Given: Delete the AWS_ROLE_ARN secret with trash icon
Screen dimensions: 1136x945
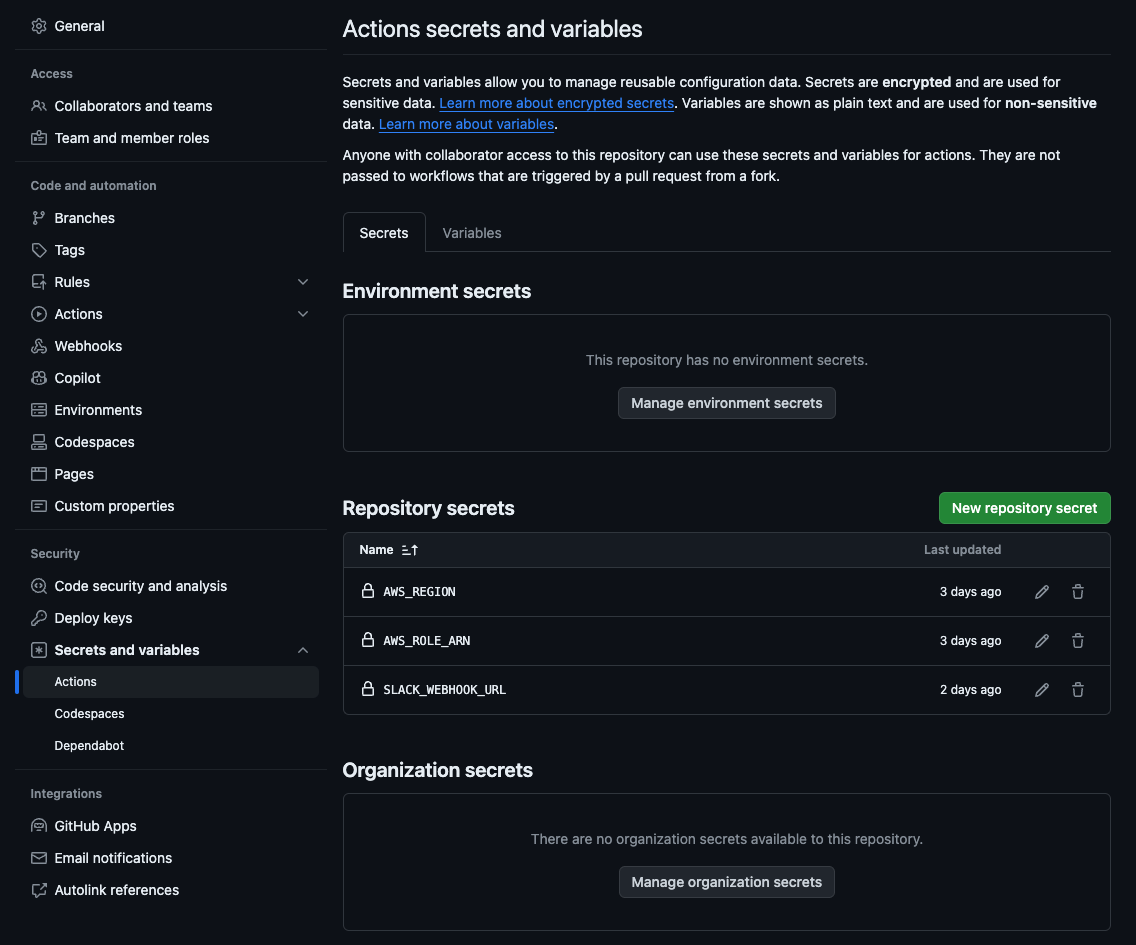Looking at the screenshot, I should click(x=1077, y=641).
